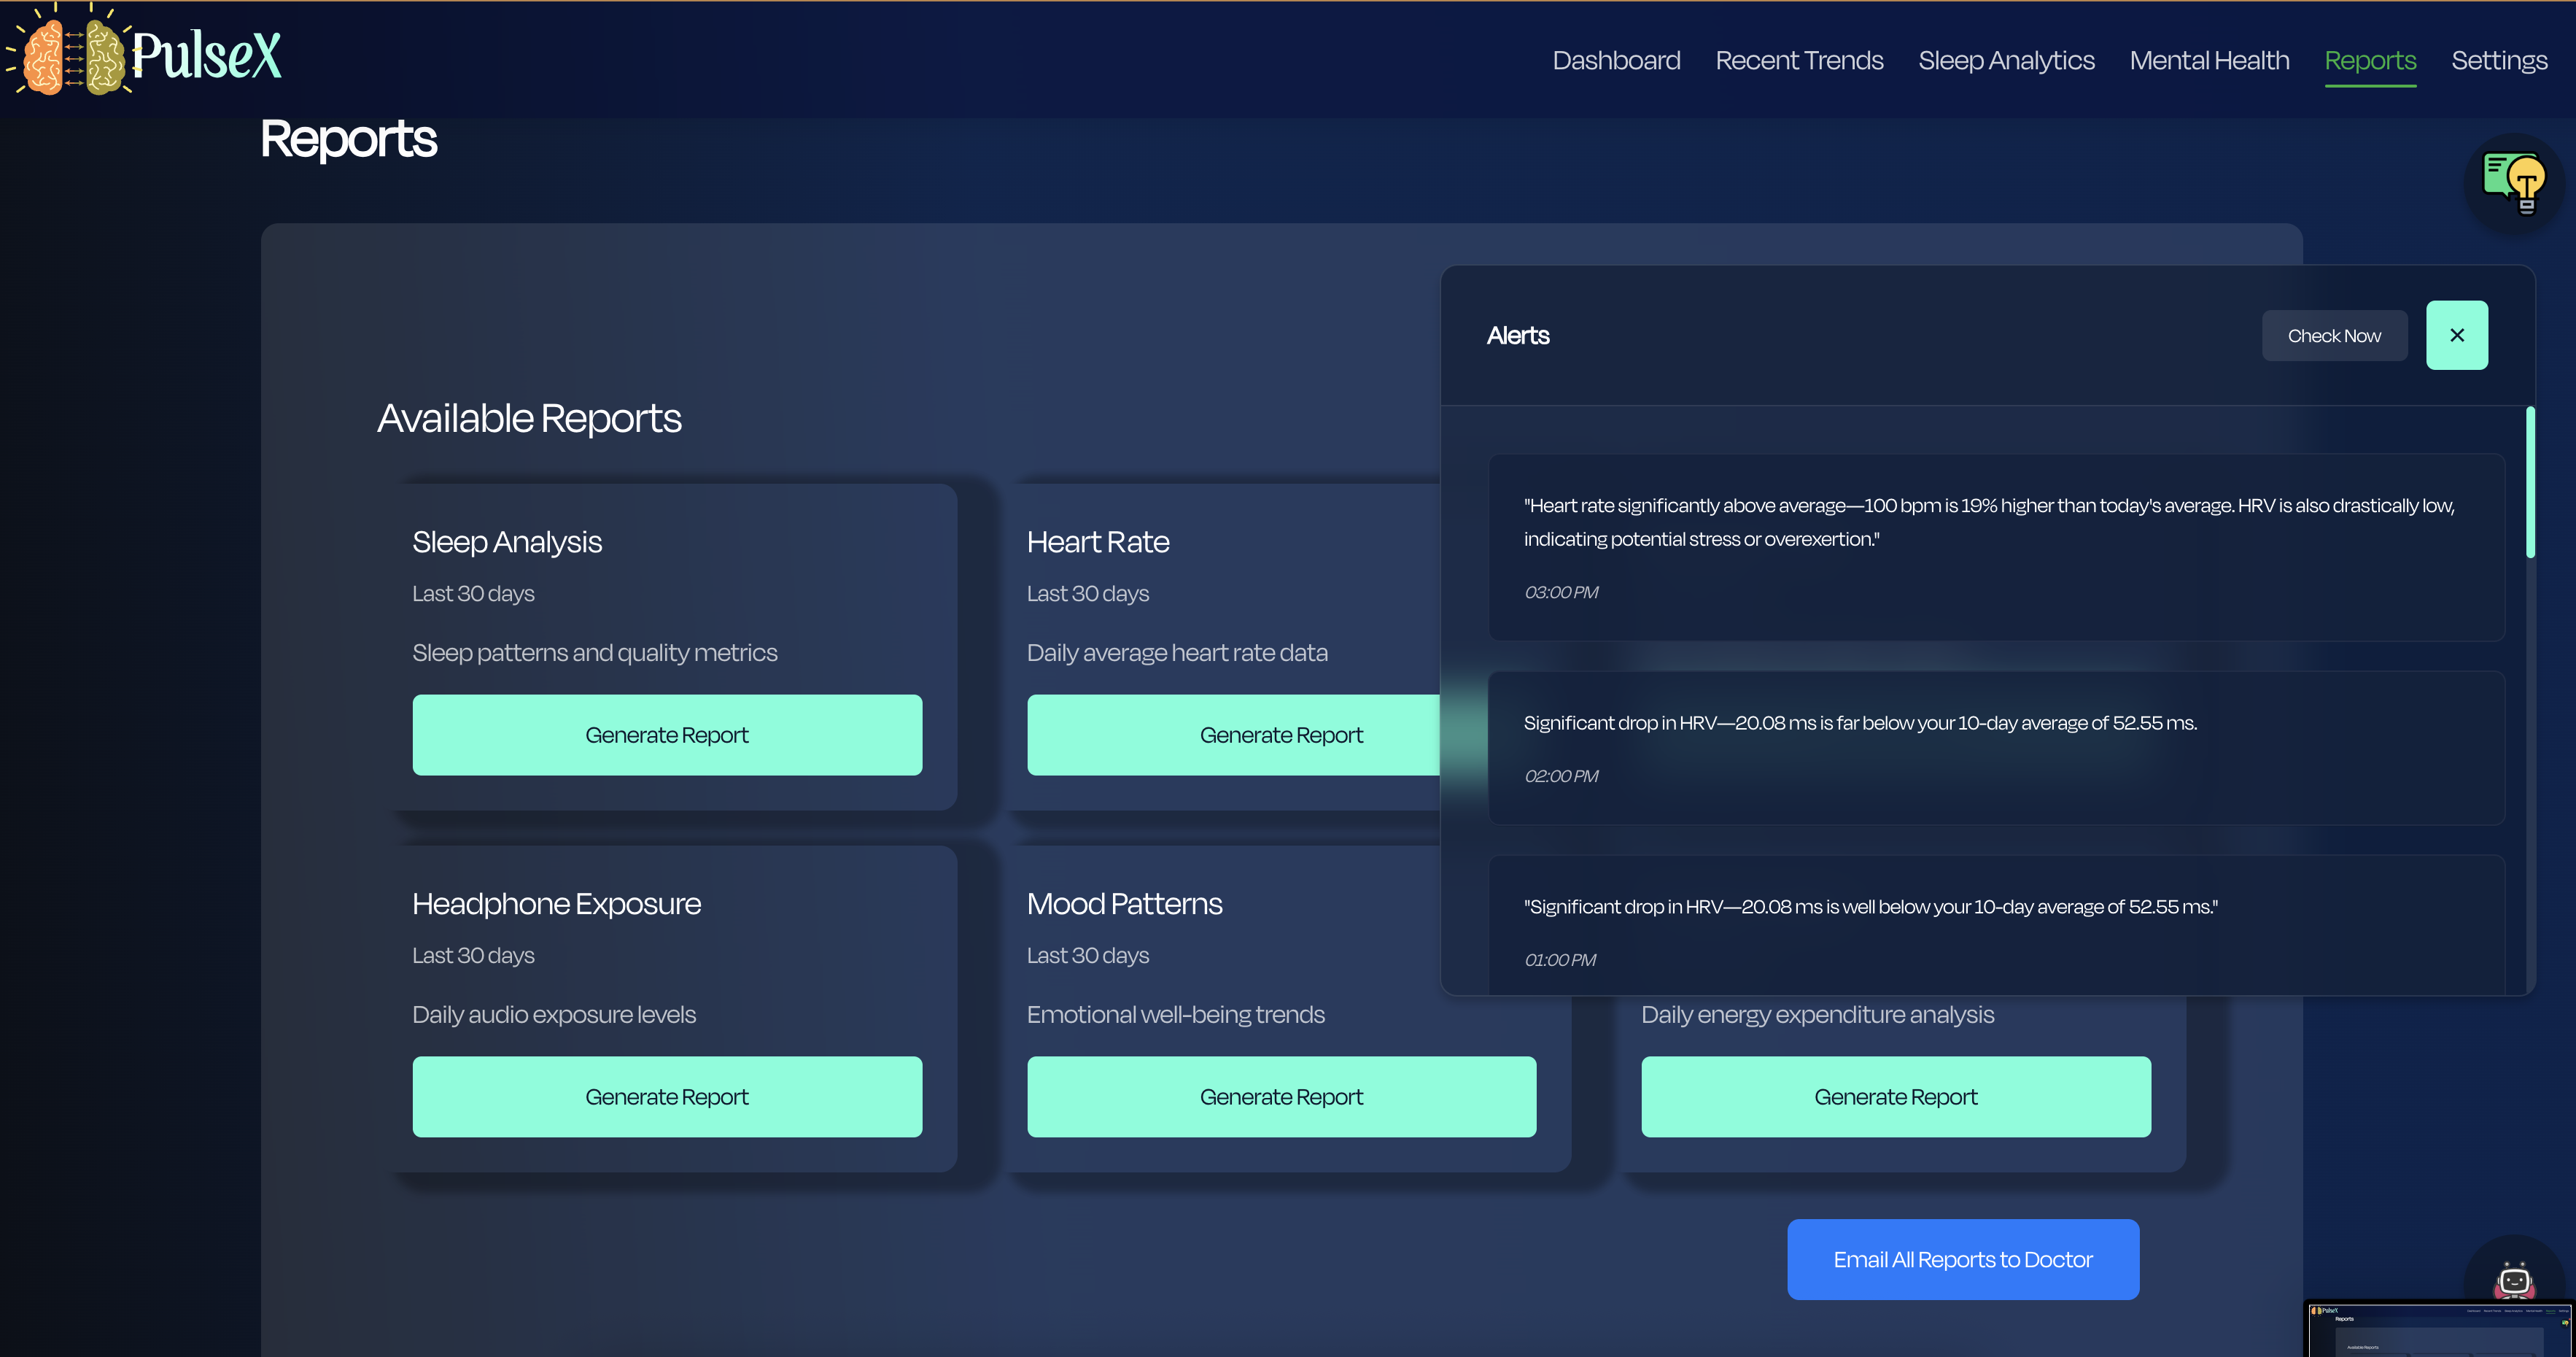
Task: Close the Alerts panel with X
Action: click(2456, 336)
